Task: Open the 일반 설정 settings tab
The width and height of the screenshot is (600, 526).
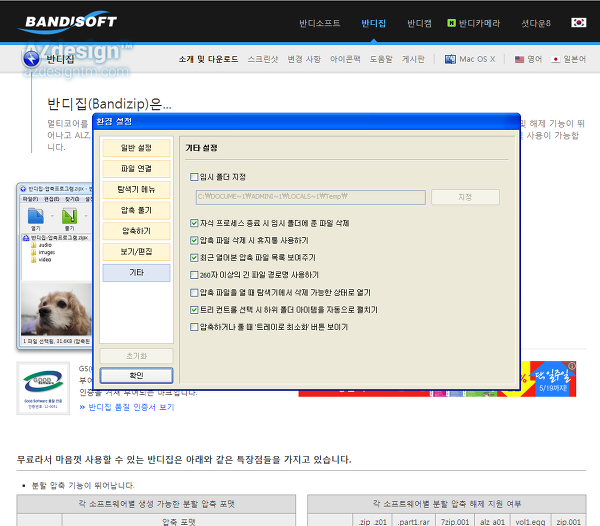Action: pos(136,148)
